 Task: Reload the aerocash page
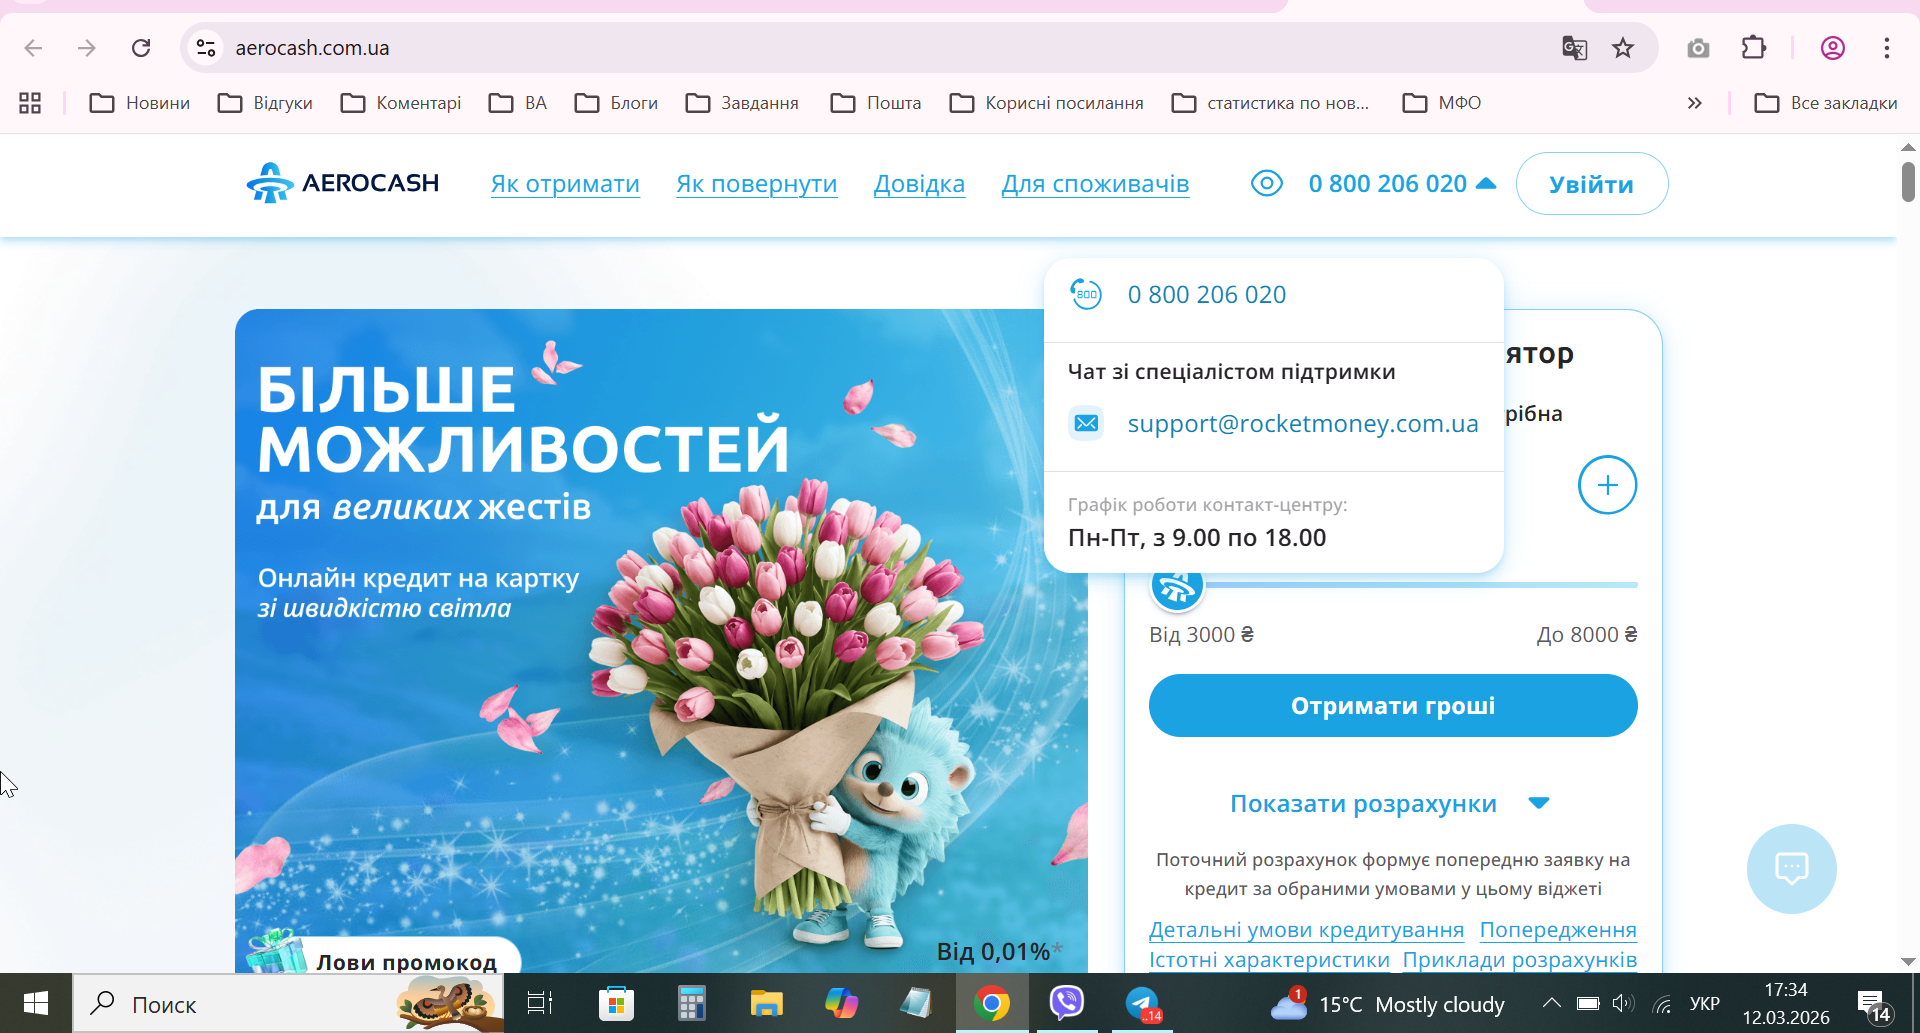141,48
